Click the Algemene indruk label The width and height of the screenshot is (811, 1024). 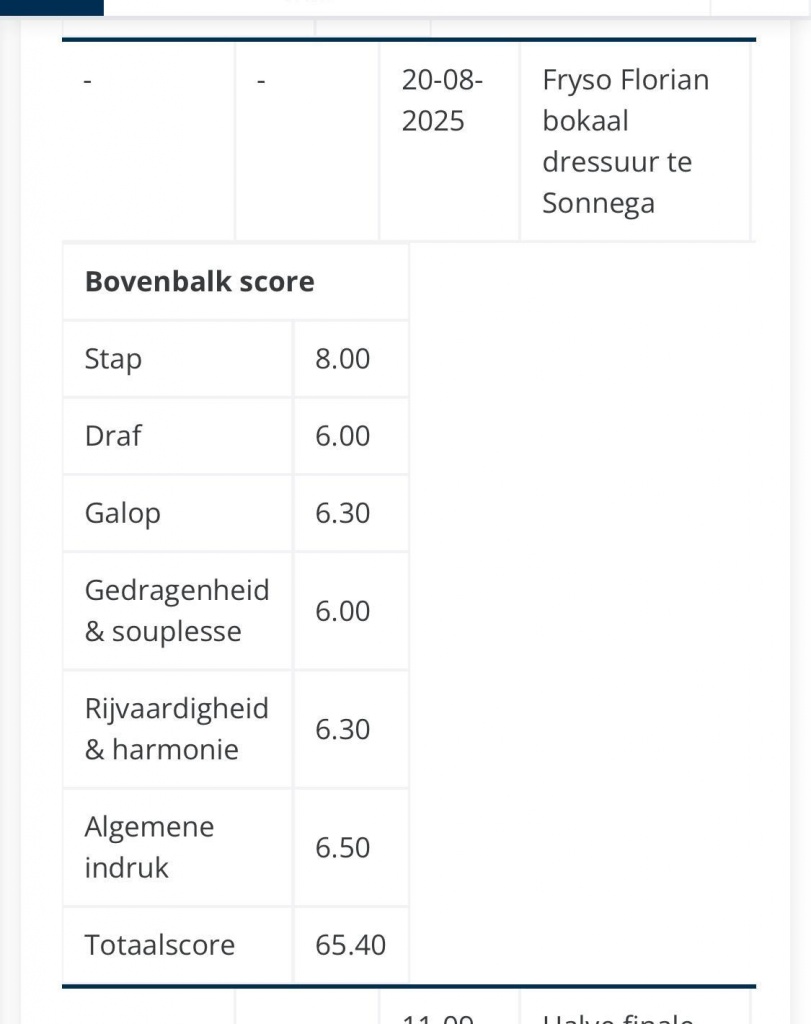pos(149,847)
